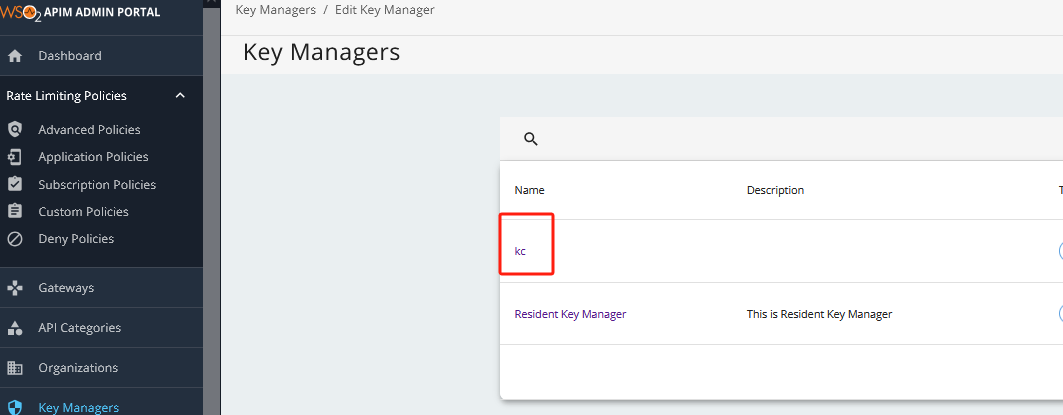Click the Name column header
Image resolution: width=1063 pixels, height=415 pixels.
(529, 190)
